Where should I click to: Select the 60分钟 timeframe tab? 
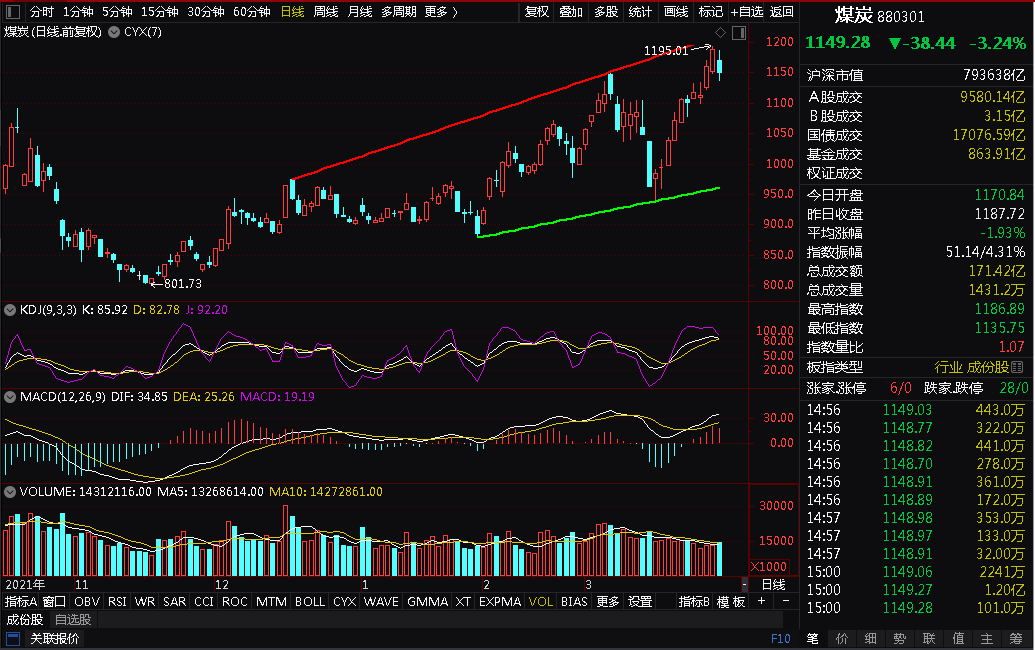coord(251,12)
